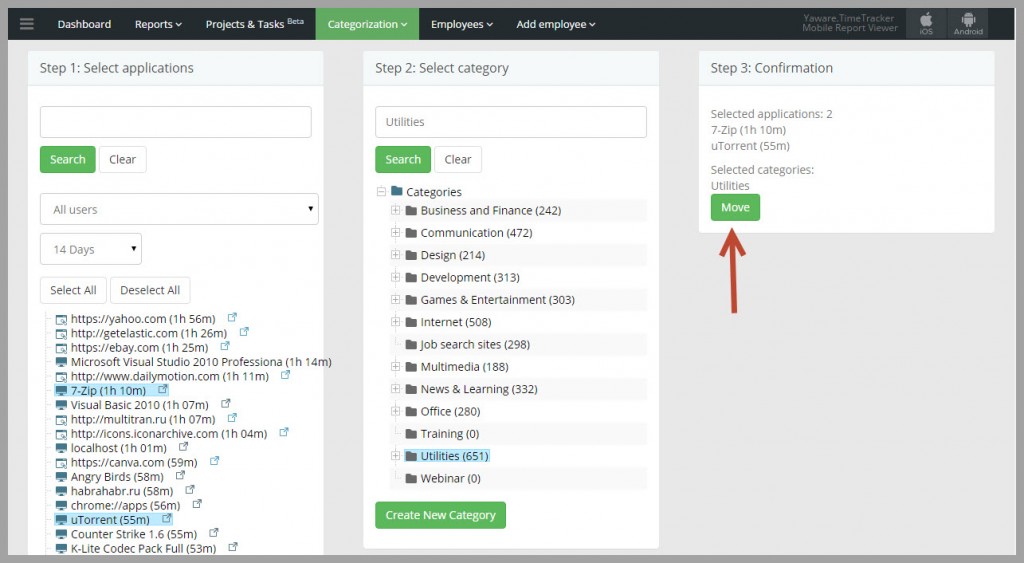The image size is (1024, 563).
Task: Click the root Categories folder icon
Action: (396, 191)
